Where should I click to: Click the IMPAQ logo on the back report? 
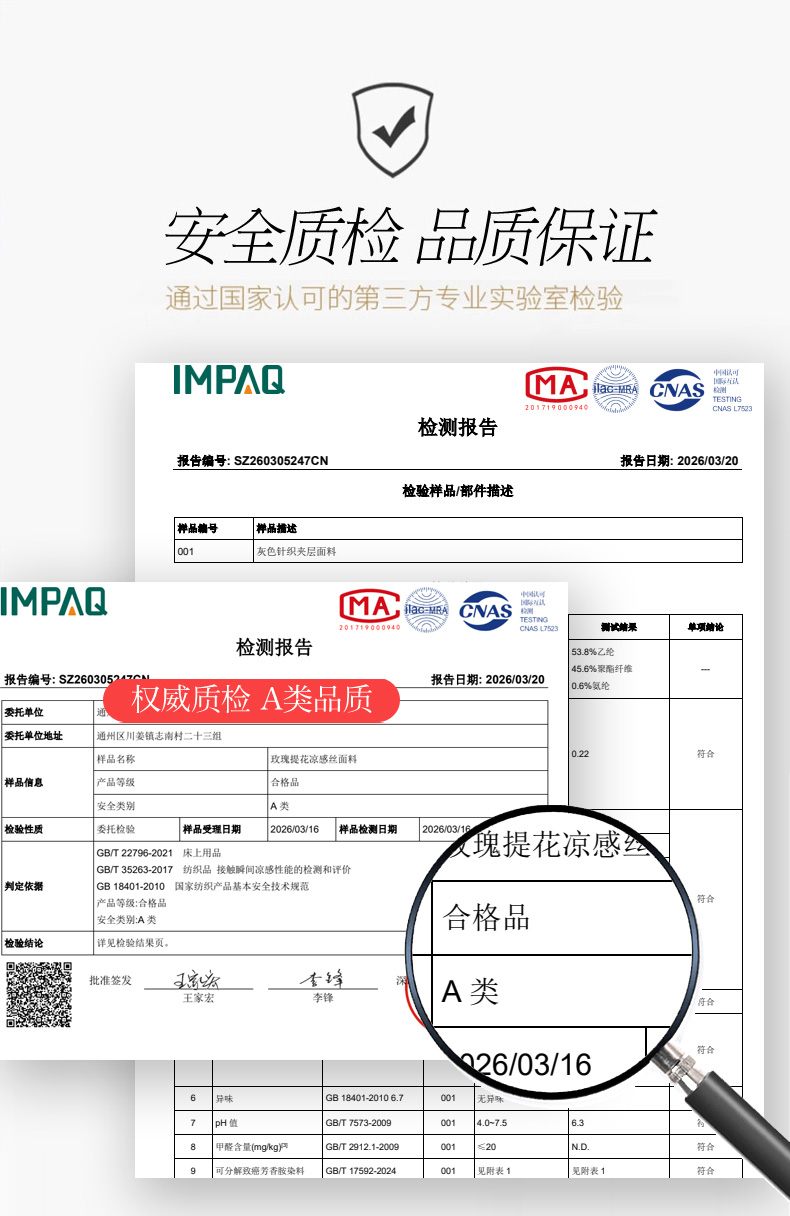coord(229,380)
